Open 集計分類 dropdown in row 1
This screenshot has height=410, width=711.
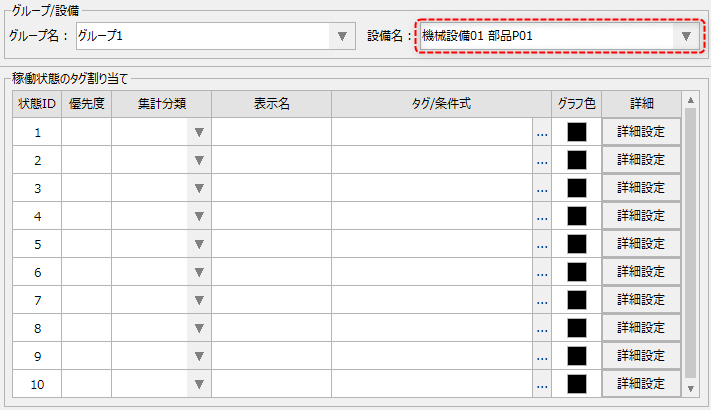(199, 132)
